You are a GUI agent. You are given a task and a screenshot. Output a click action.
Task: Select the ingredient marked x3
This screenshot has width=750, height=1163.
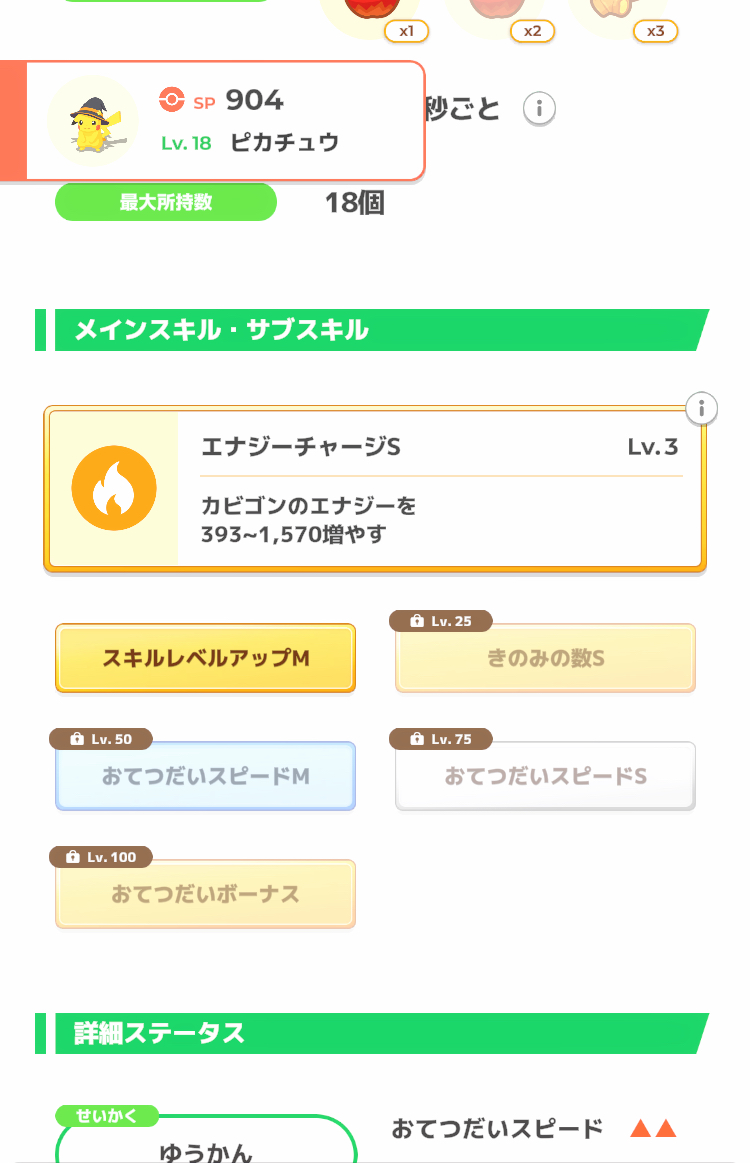[612, 12]
